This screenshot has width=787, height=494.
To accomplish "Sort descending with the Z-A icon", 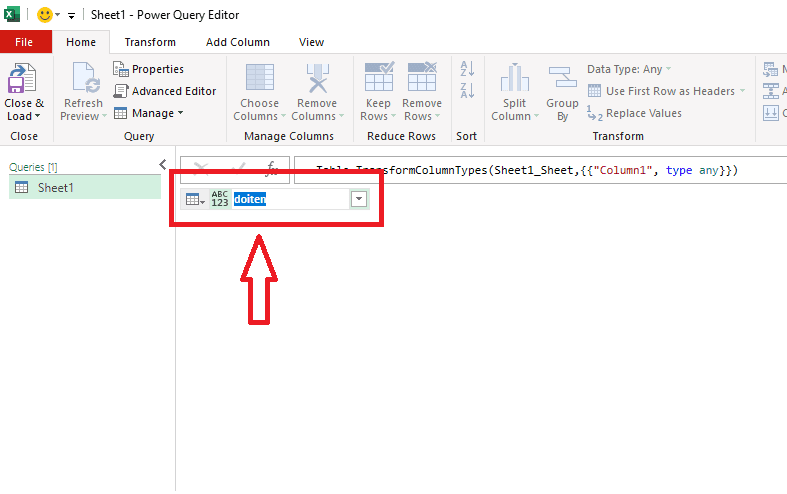I will coord(467,90).
